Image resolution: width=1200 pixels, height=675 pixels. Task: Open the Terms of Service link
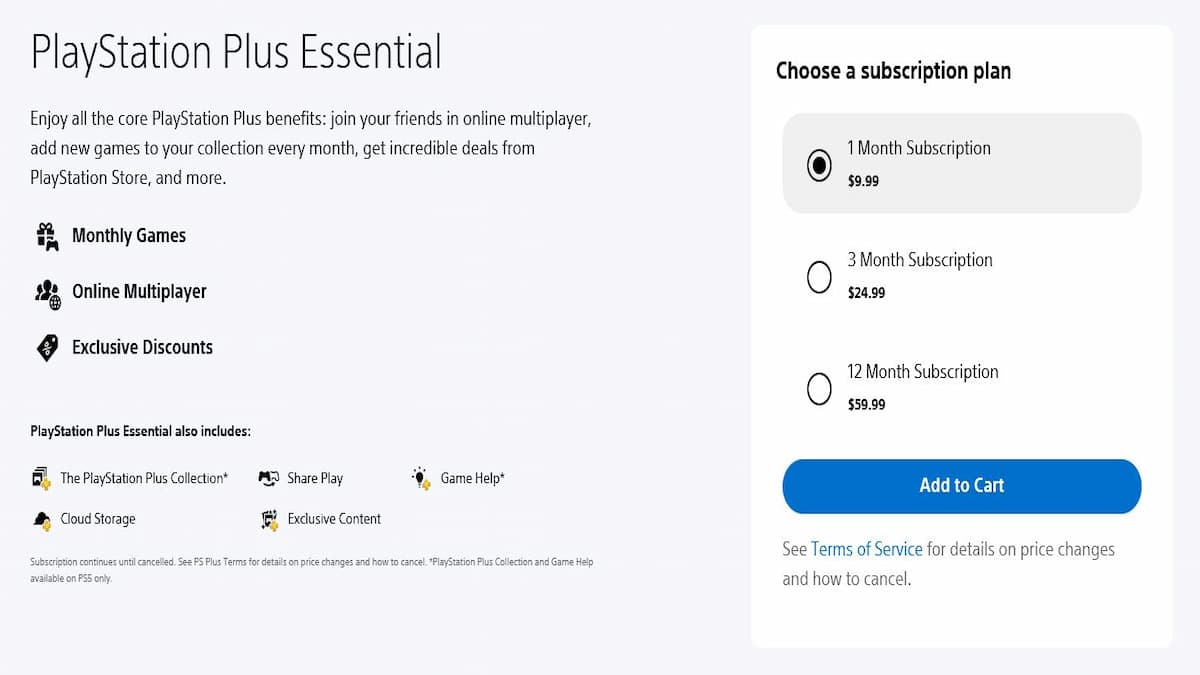[867, 549]
